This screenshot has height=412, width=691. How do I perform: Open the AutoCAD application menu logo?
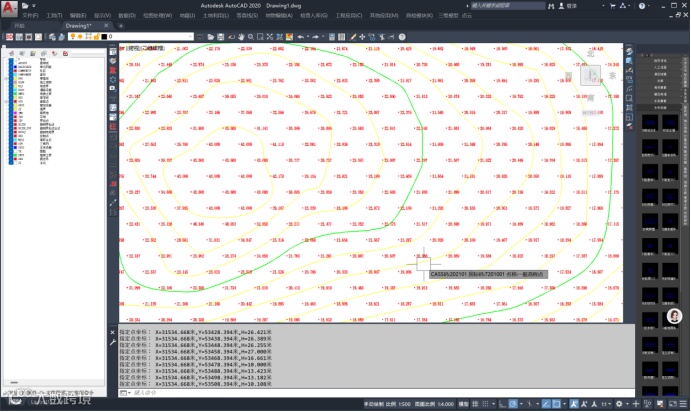(9, 8)
